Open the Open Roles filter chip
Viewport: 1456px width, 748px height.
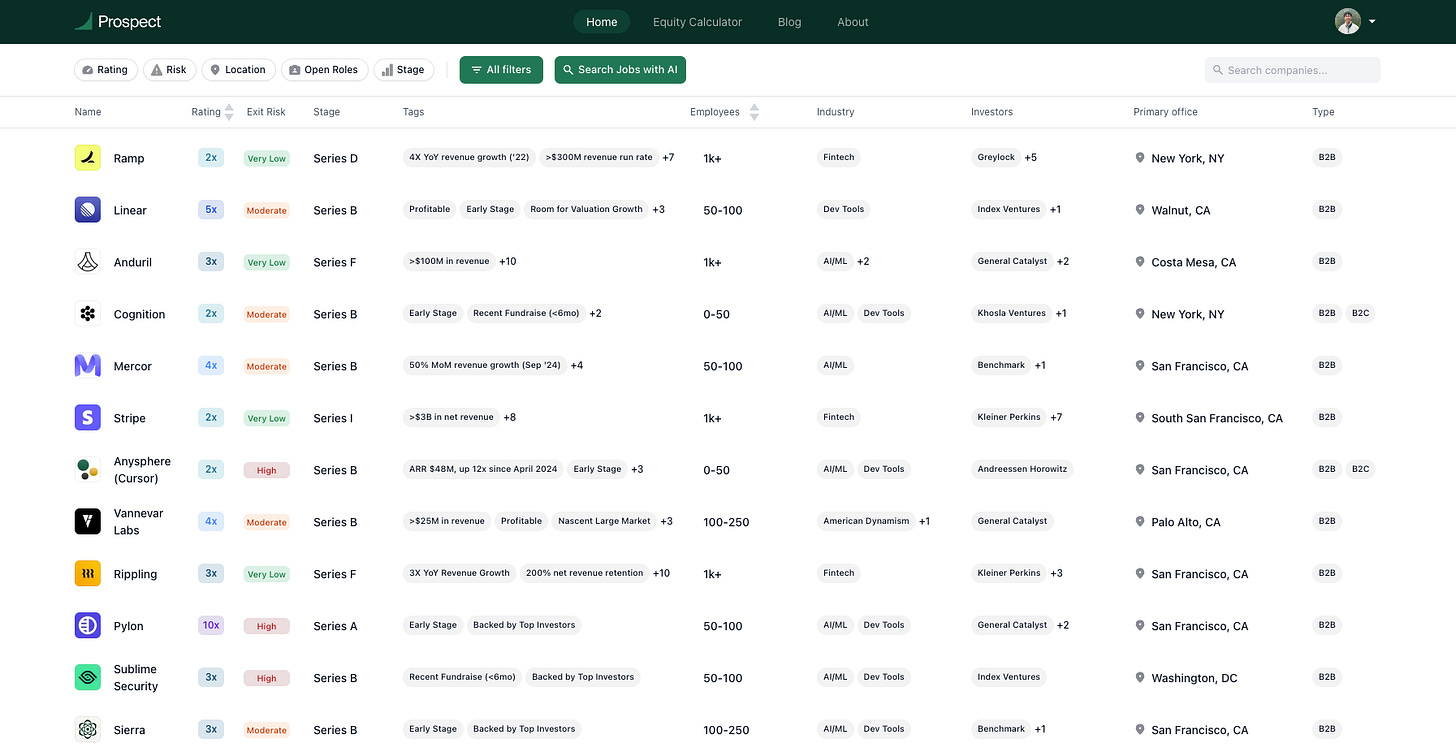coord(323,70)
